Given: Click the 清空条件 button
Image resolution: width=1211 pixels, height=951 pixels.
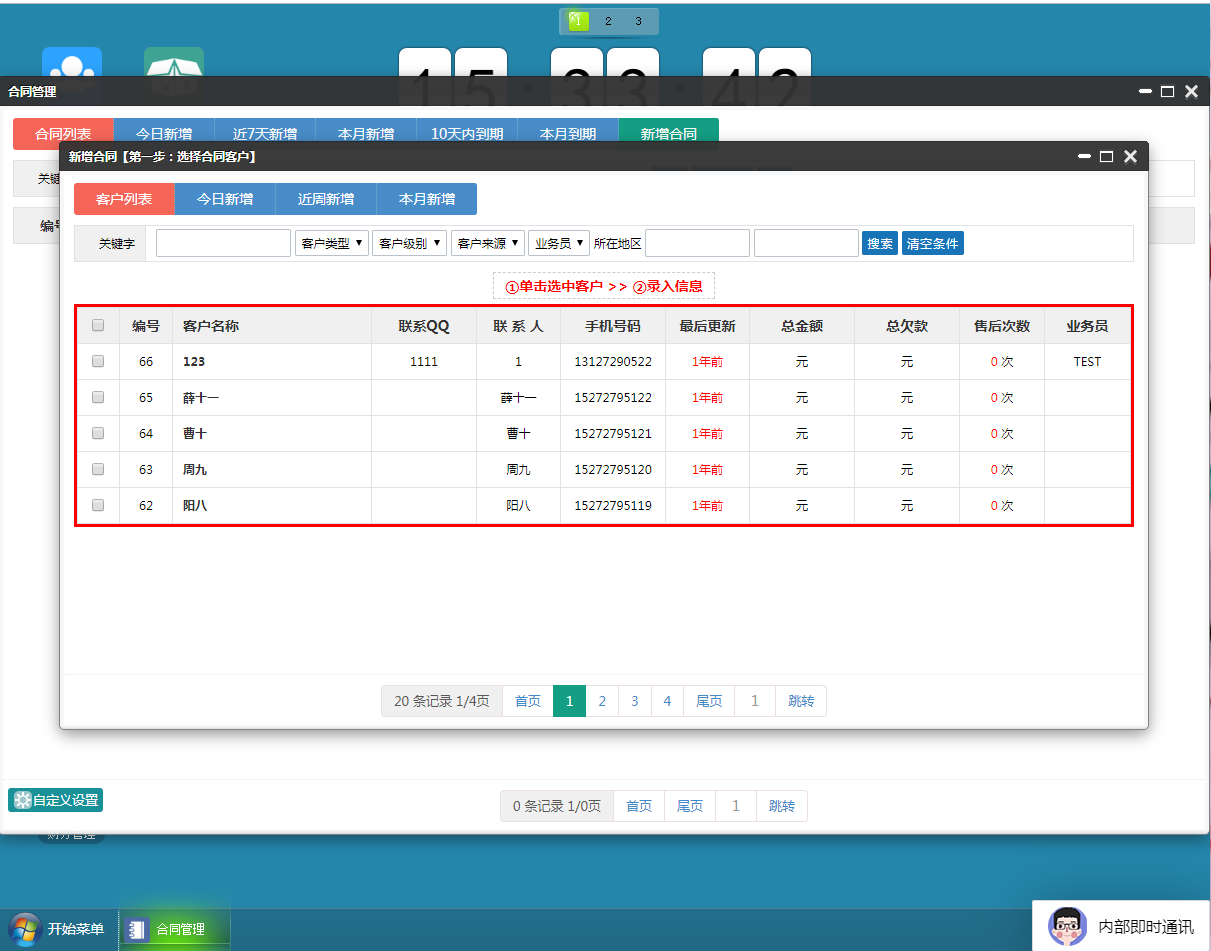Looking at the screenshot, I should click(932, 243).
